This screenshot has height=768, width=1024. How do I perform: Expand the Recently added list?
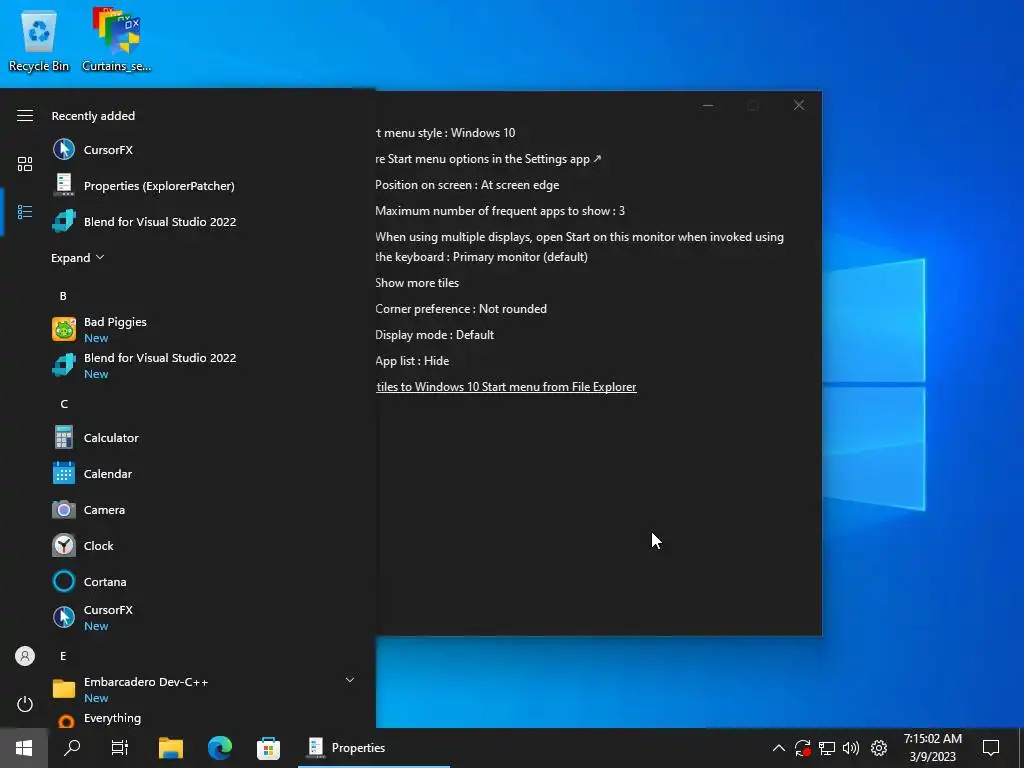(x=78, y=258)
